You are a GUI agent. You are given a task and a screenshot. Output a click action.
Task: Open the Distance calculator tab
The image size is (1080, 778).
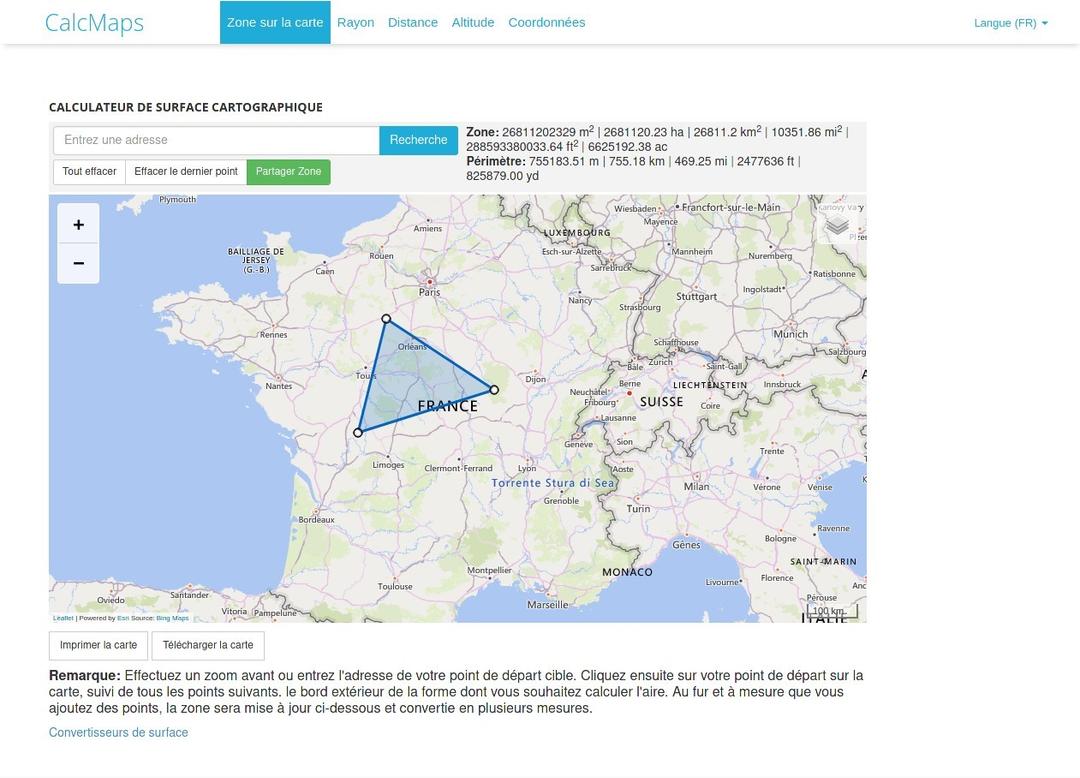click(412, 21)
